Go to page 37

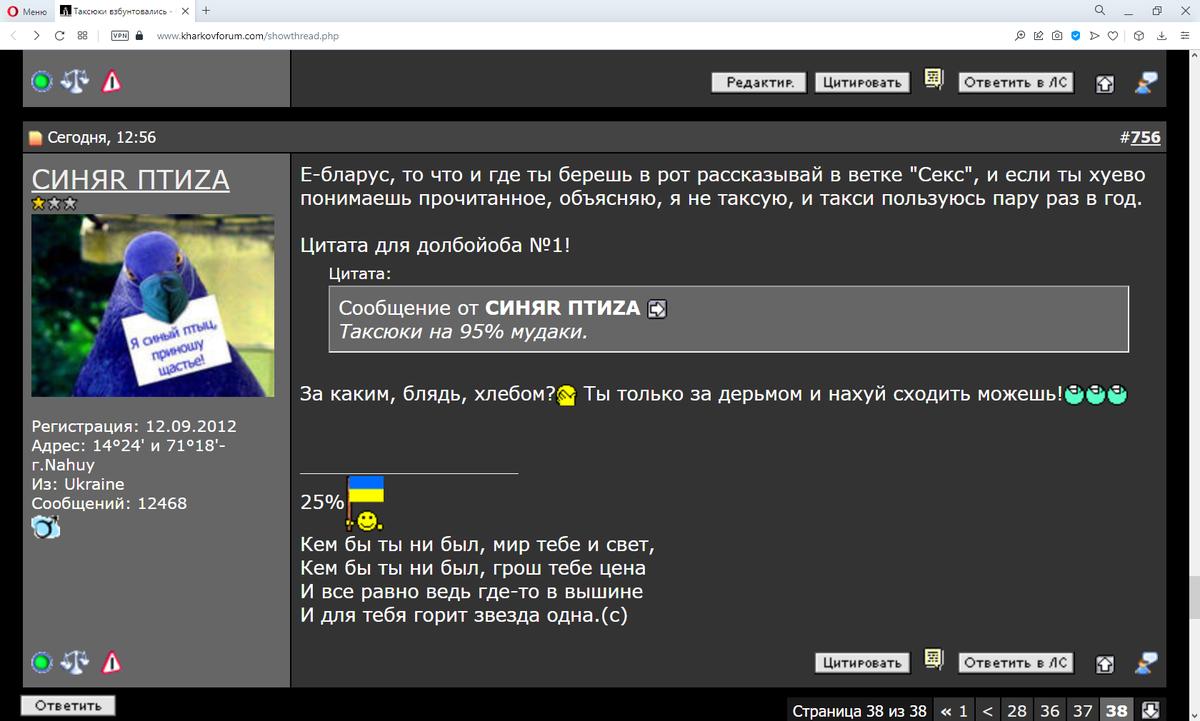1083,711
